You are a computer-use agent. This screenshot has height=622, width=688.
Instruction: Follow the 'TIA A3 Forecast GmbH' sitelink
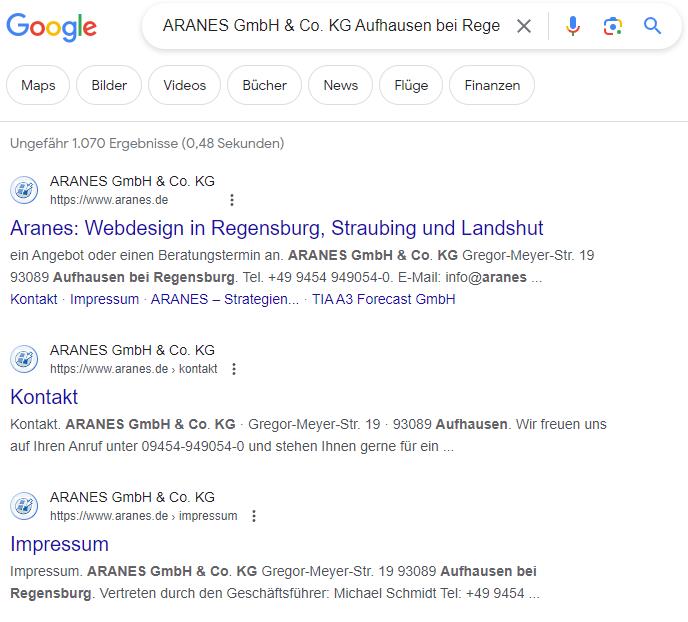383,299
